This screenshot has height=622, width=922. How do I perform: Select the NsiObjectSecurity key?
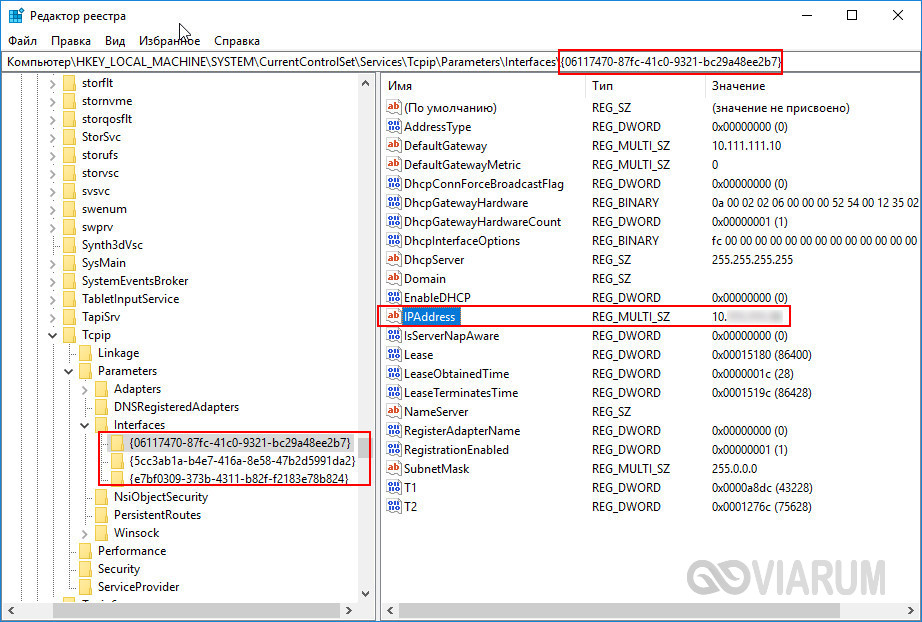tap(161, 497)
